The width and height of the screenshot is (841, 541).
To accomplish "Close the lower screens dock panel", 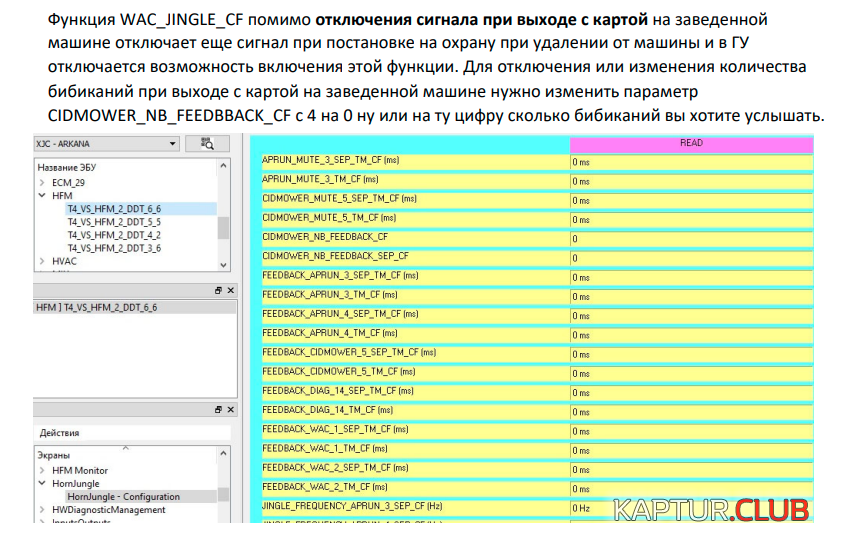I will tap(230, 410).
